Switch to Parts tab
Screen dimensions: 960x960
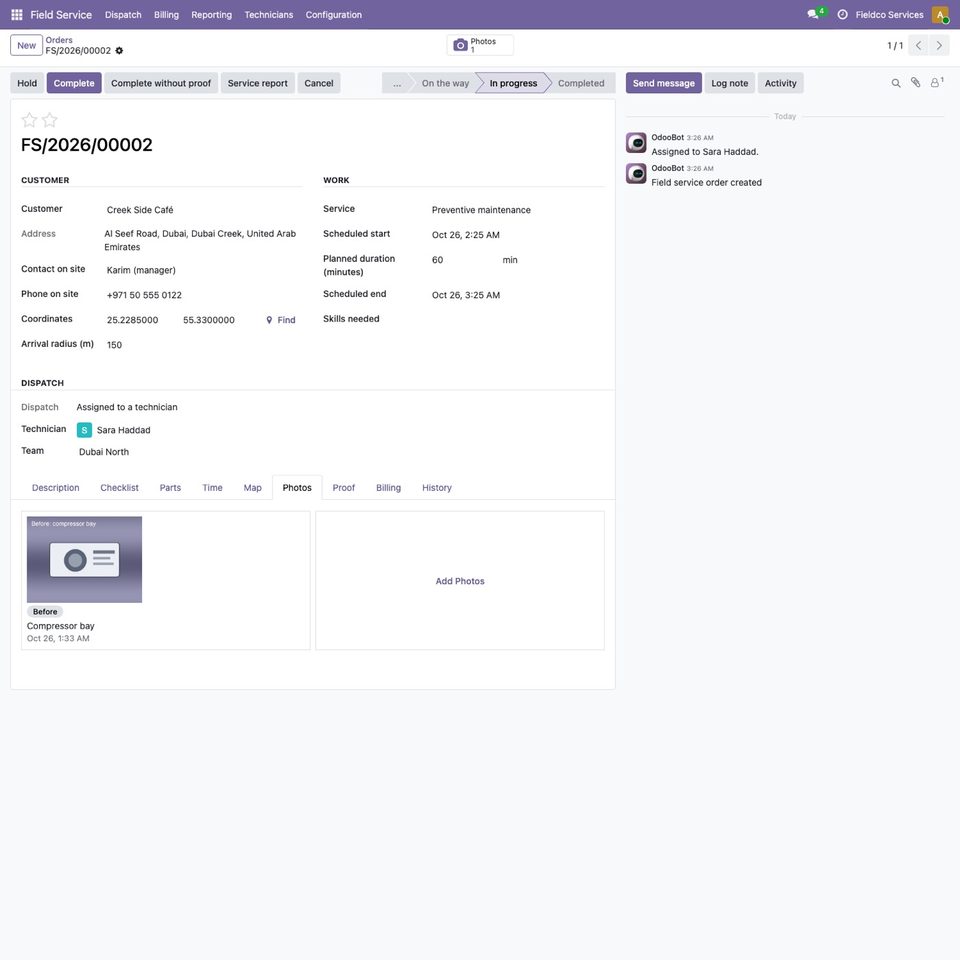170,488
